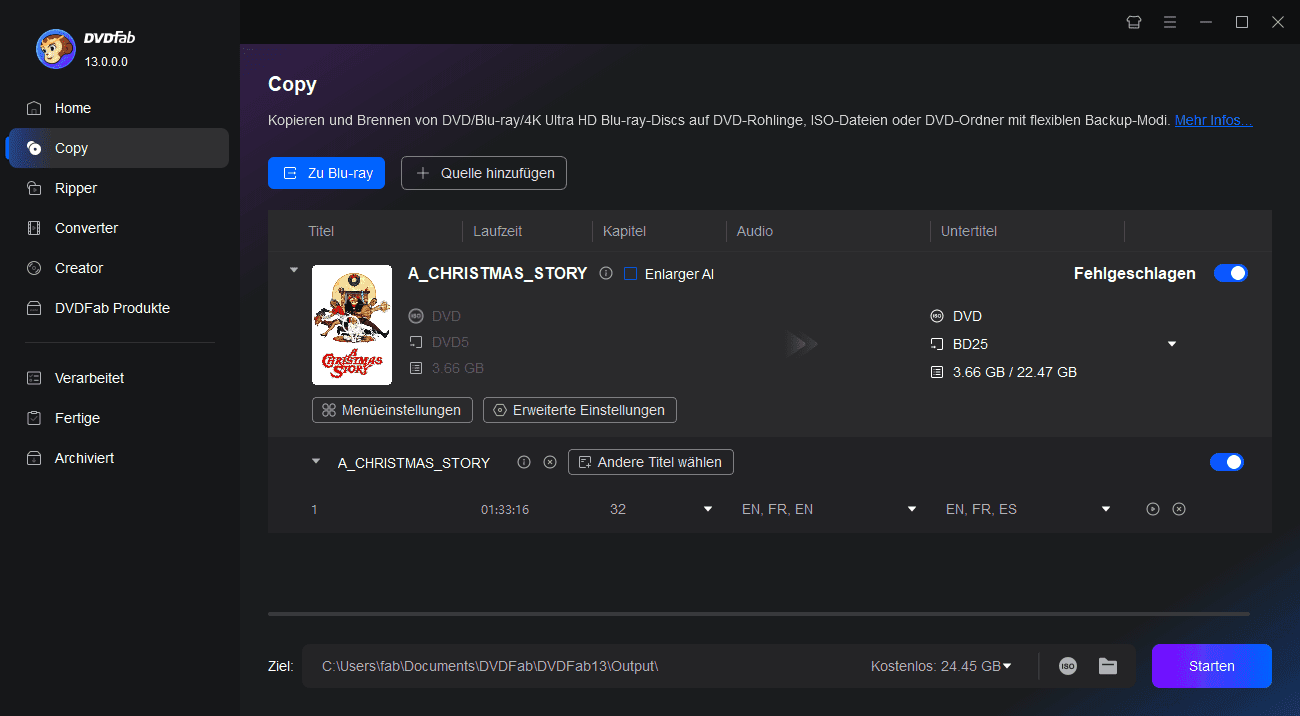This screenshot has width=1300, height=716.
Task: Click the DVDFab Produkte box icon
Action: point(34,308)
